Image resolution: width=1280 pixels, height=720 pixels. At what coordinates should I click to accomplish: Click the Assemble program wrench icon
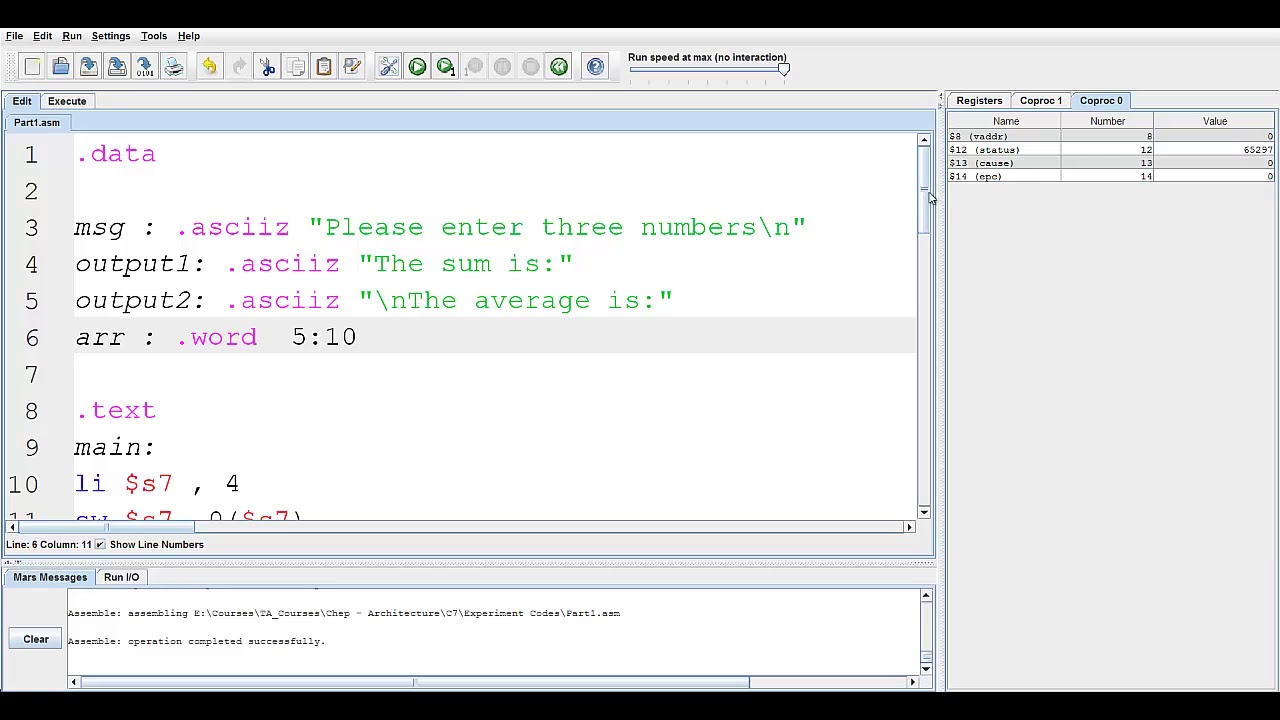[389, 67]
